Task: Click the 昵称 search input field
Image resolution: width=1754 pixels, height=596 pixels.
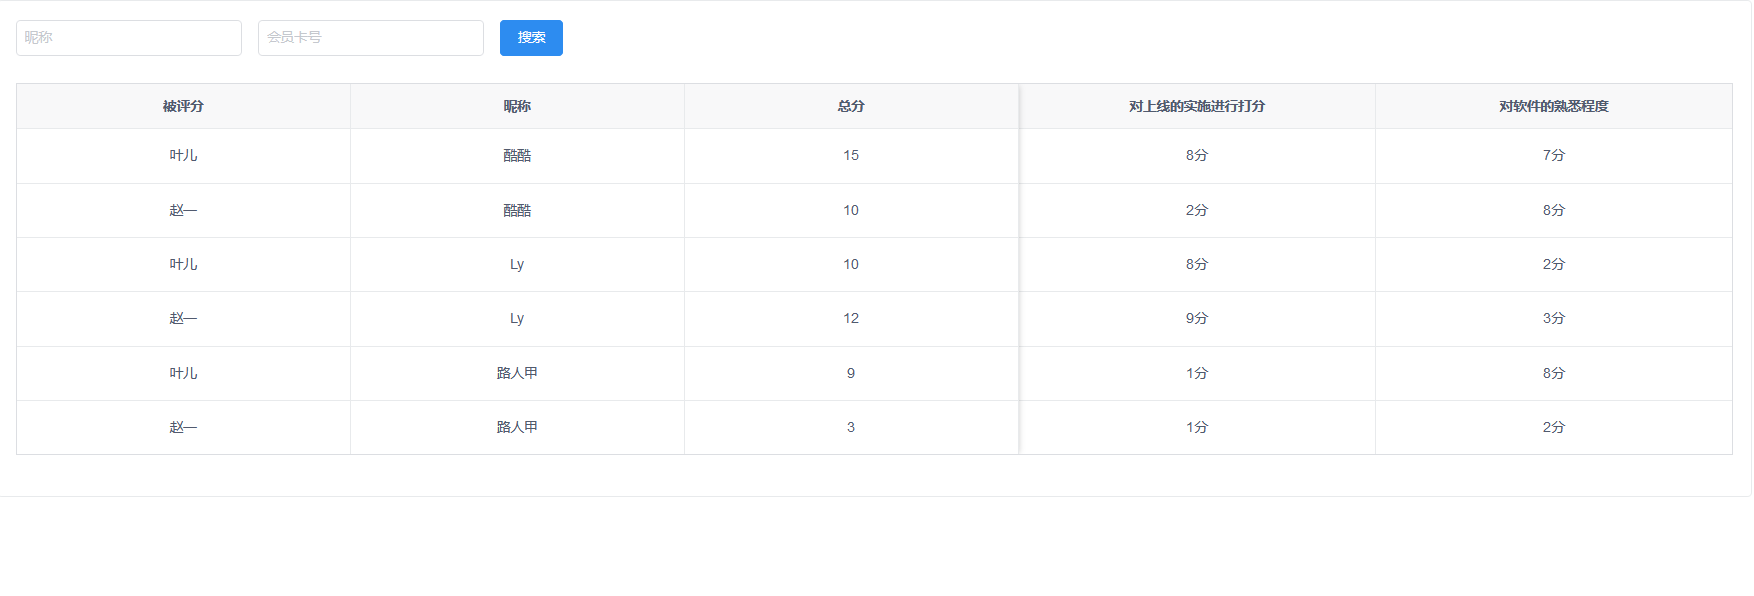Action: (x=129, y=38)
